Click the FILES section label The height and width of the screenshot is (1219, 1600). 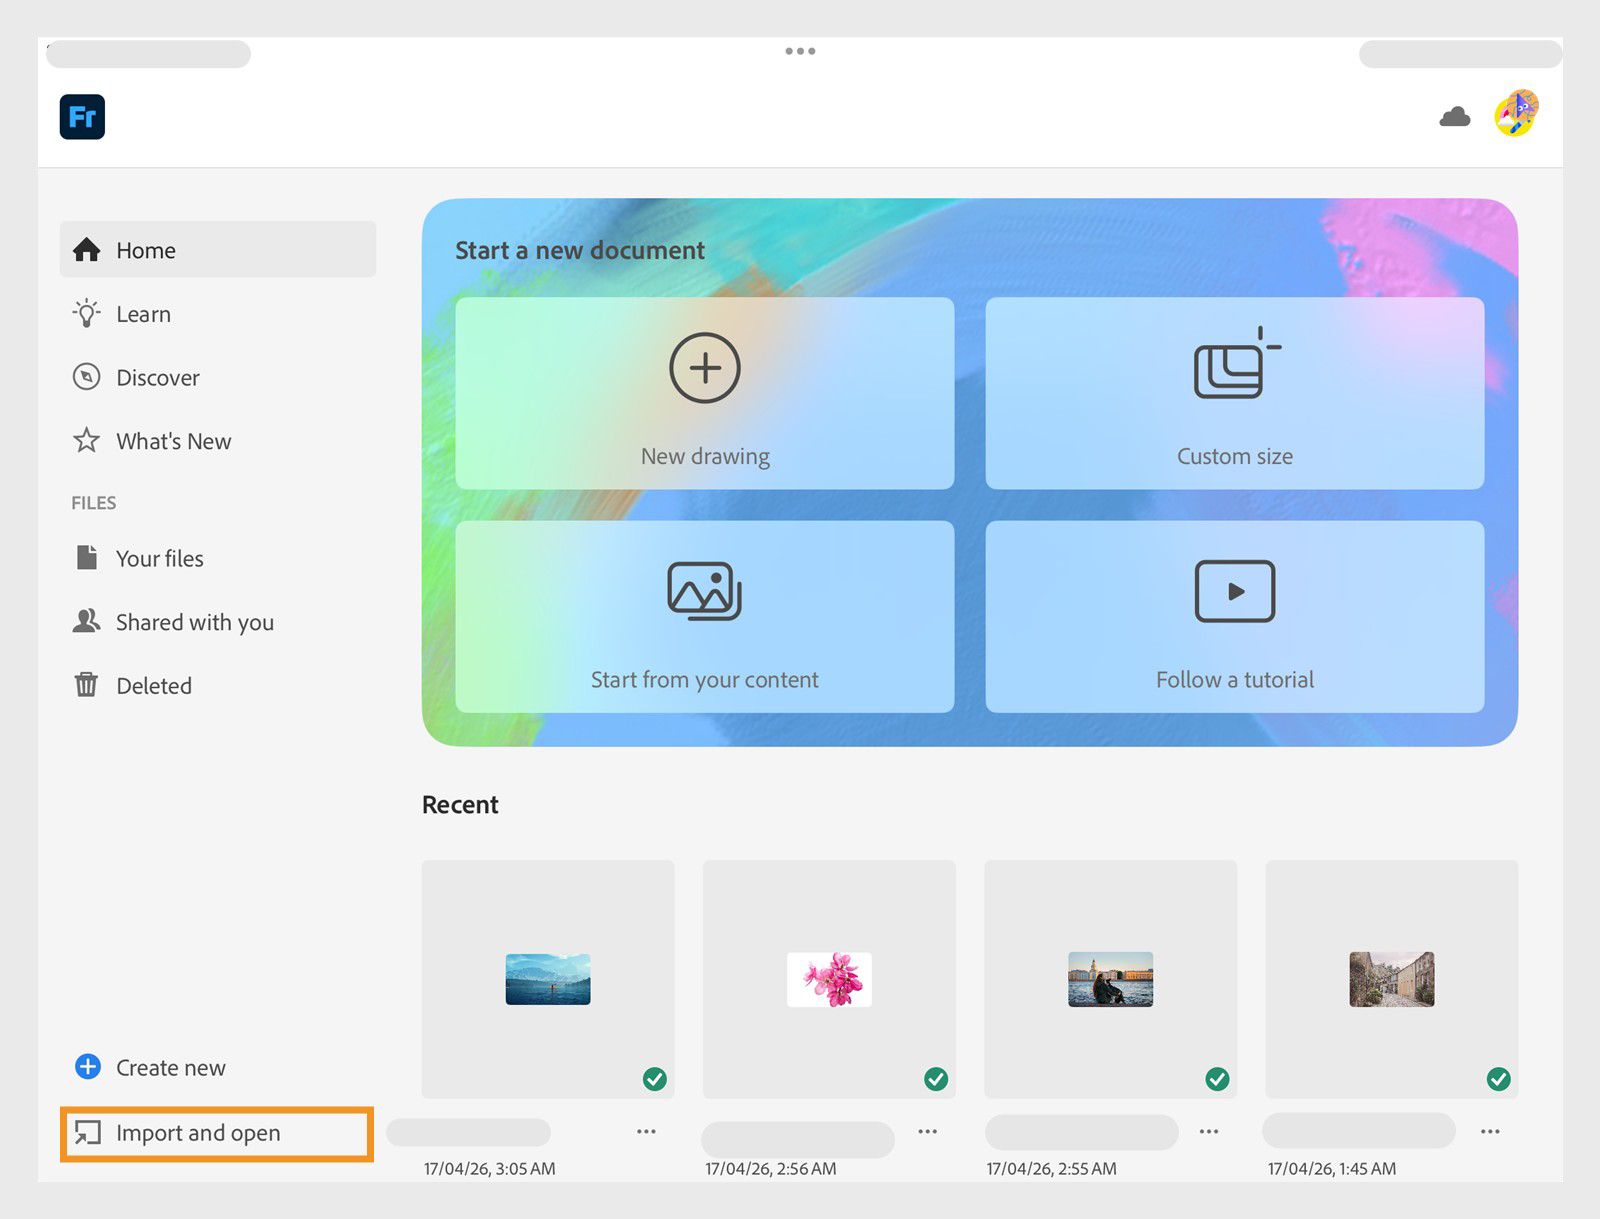[x=94, y=503]
